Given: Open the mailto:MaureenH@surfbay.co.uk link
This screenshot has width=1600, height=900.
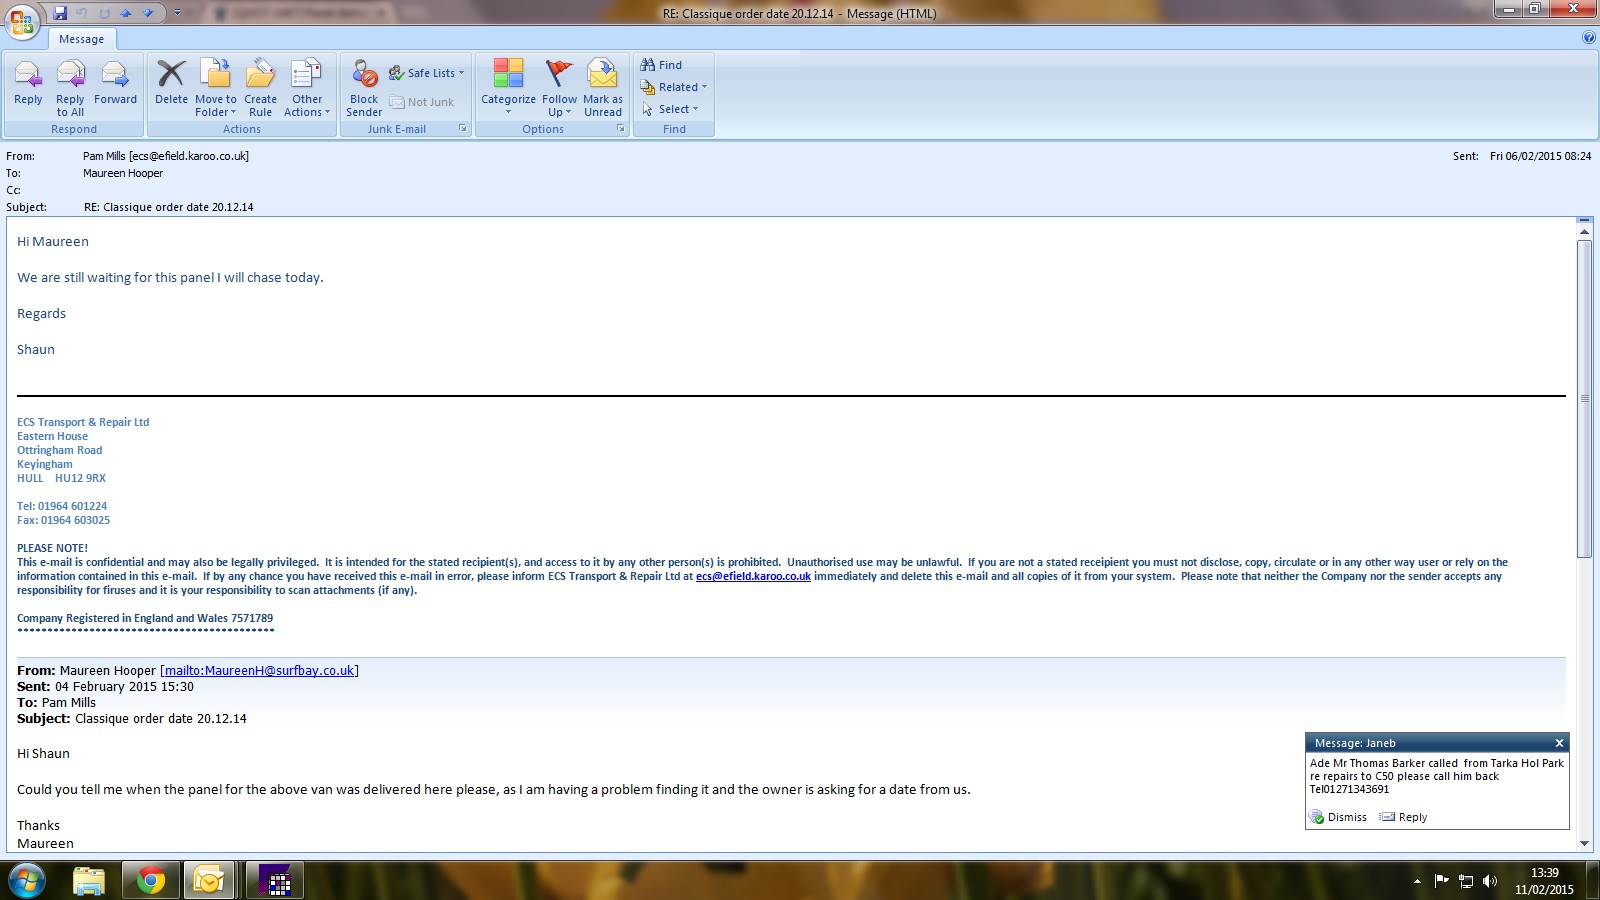Looking at the screenshot, I should [259, 671].
